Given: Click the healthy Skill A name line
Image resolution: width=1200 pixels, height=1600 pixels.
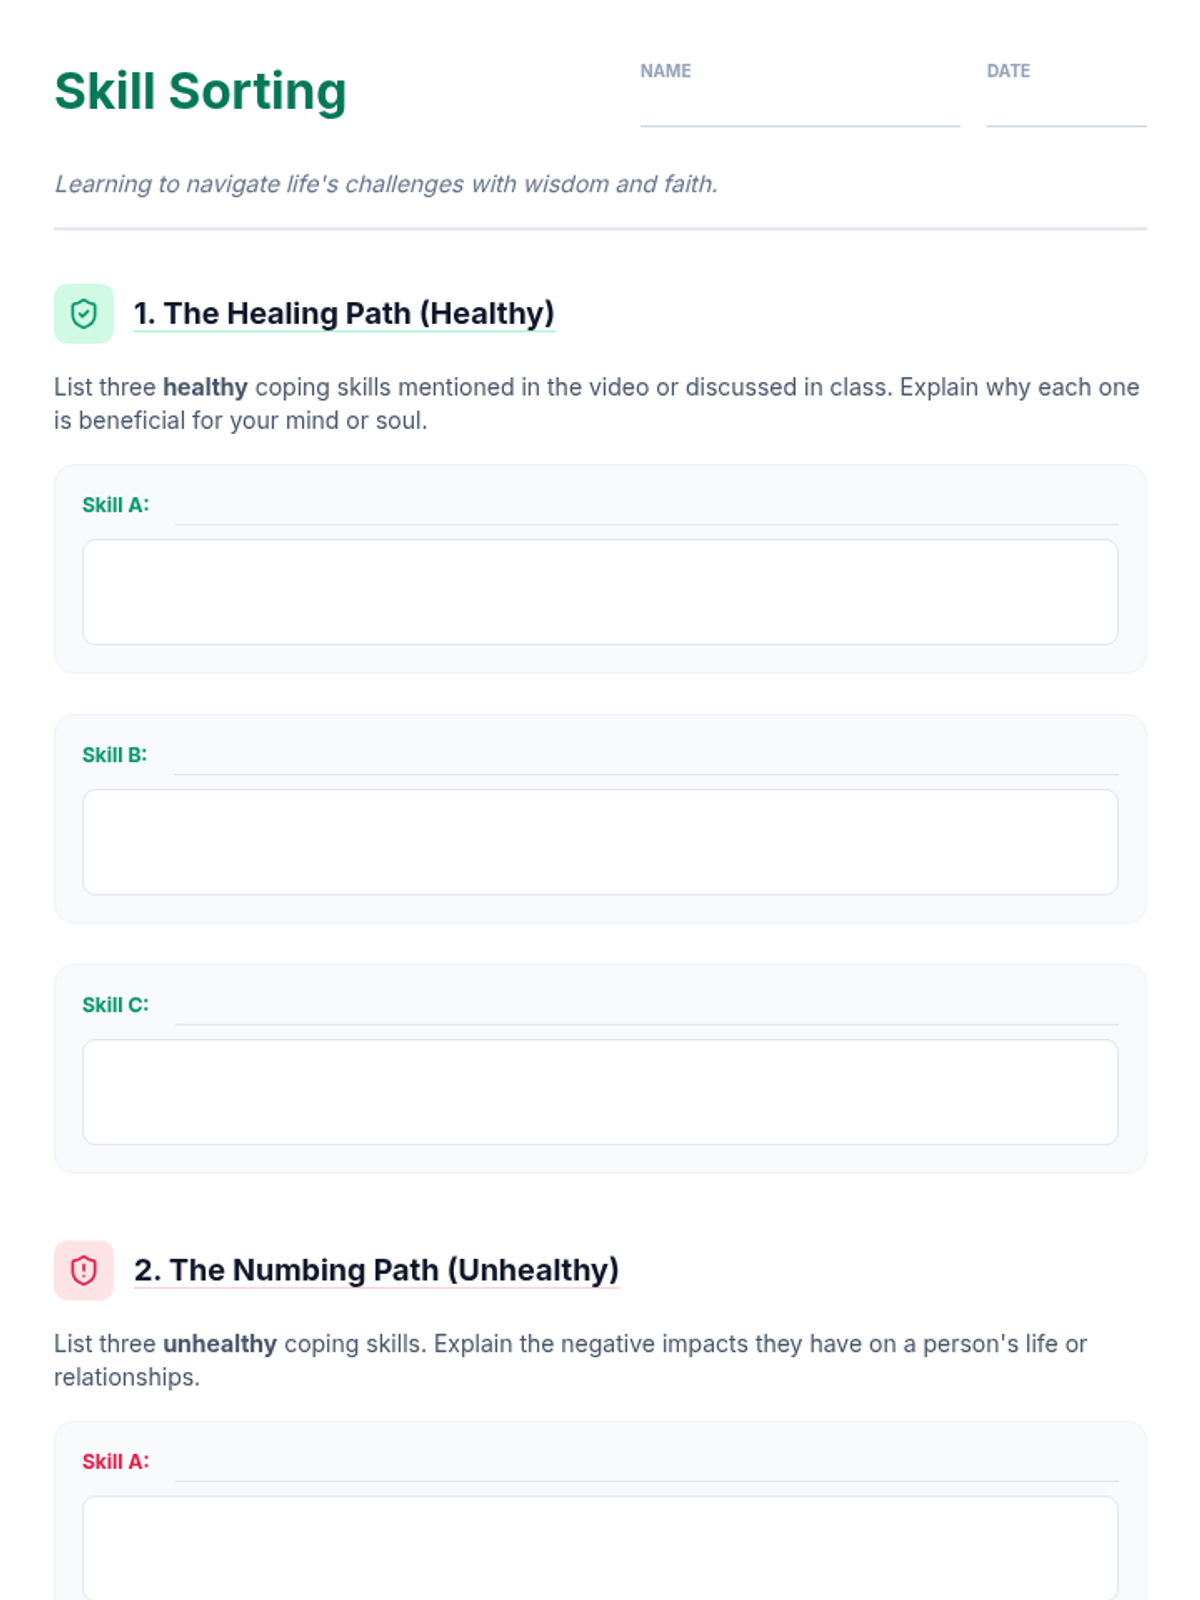Looking at the screenshot, I should coord(646,510).
